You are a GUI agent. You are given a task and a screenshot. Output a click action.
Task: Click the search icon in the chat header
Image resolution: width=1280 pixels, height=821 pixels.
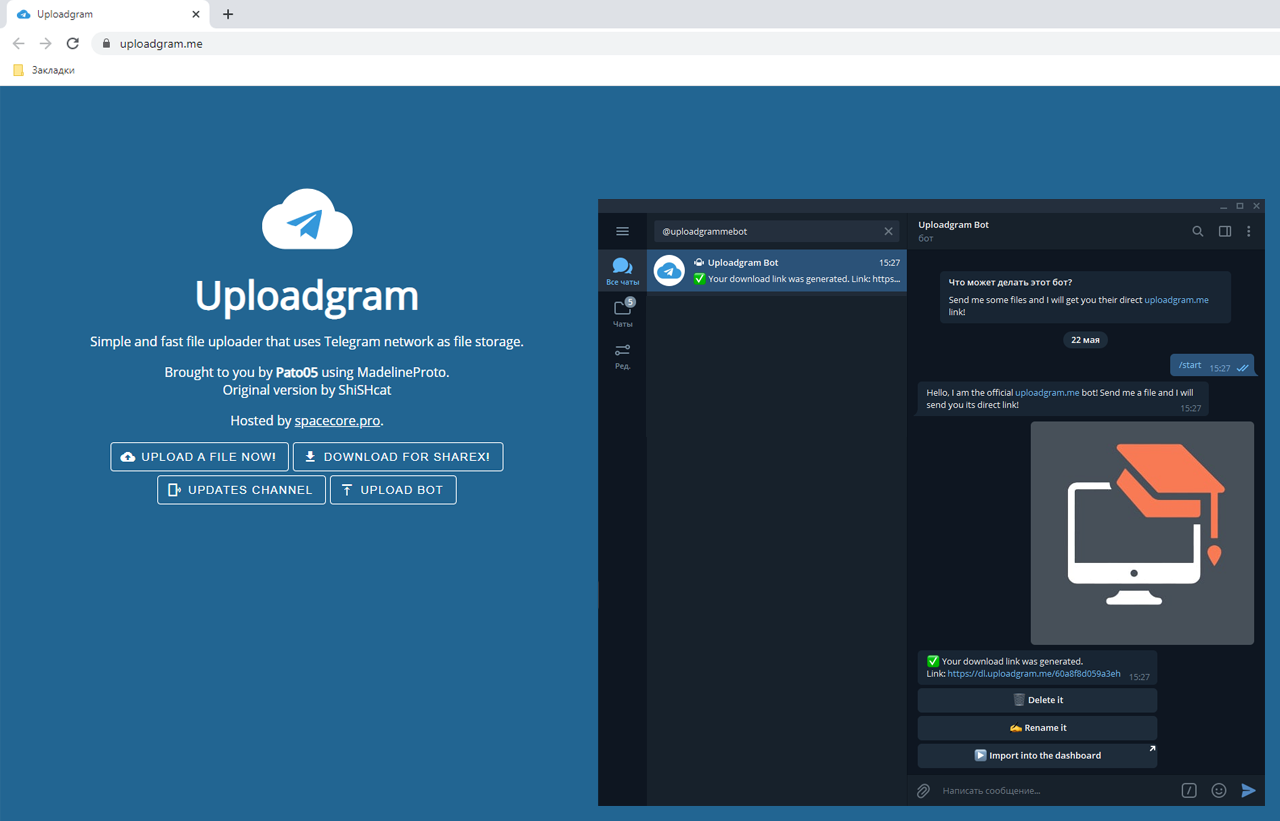coord(1197,231)
